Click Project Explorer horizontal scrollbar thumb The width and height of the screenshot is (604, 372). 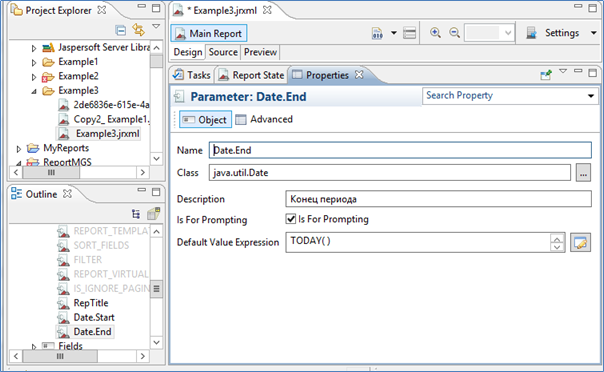[x=51, y=173]
